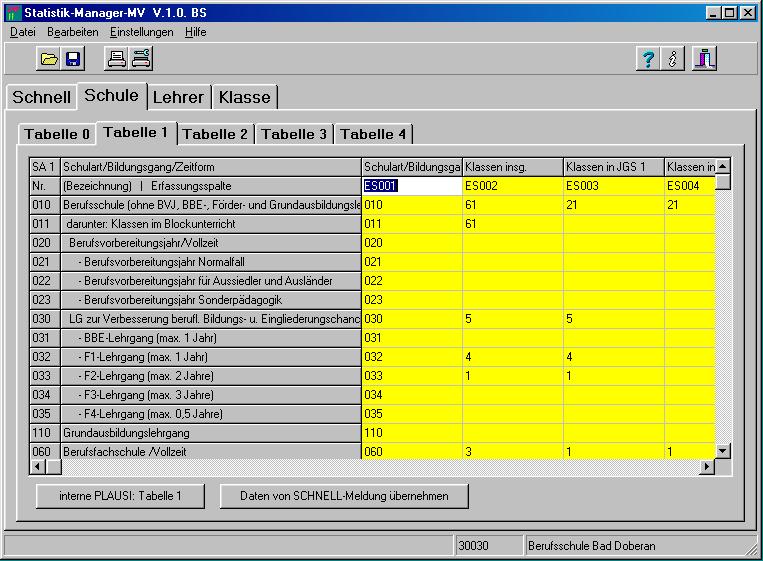Click the open folder toolbar icon
The height and width of the screenshot is (561, 763).
[x=49, y=59]
